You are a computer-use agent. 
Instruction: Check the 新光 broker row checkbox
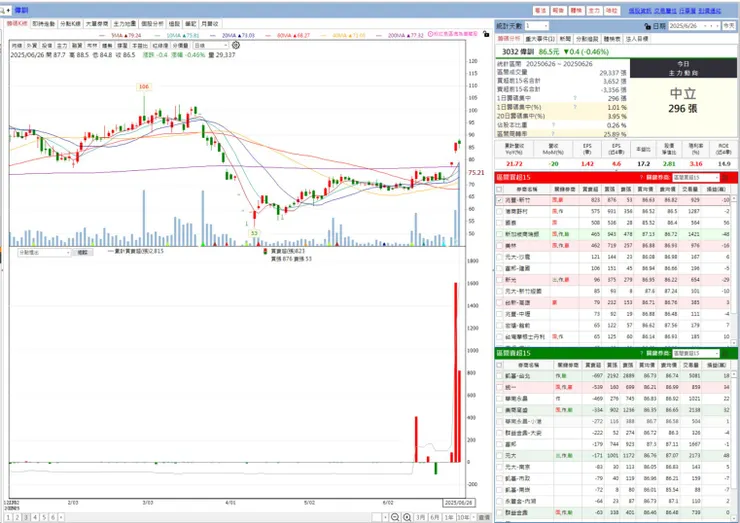click(x=499, y=280)
